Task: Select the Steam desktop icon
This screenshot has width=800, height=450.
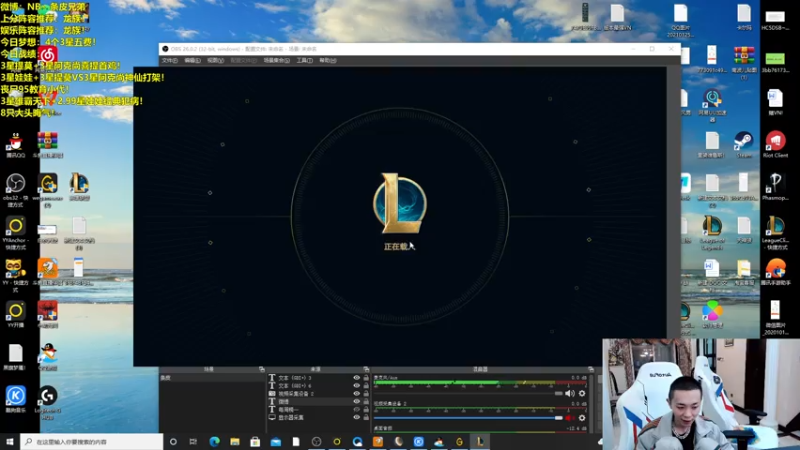Action: click(x=743, y=145)
